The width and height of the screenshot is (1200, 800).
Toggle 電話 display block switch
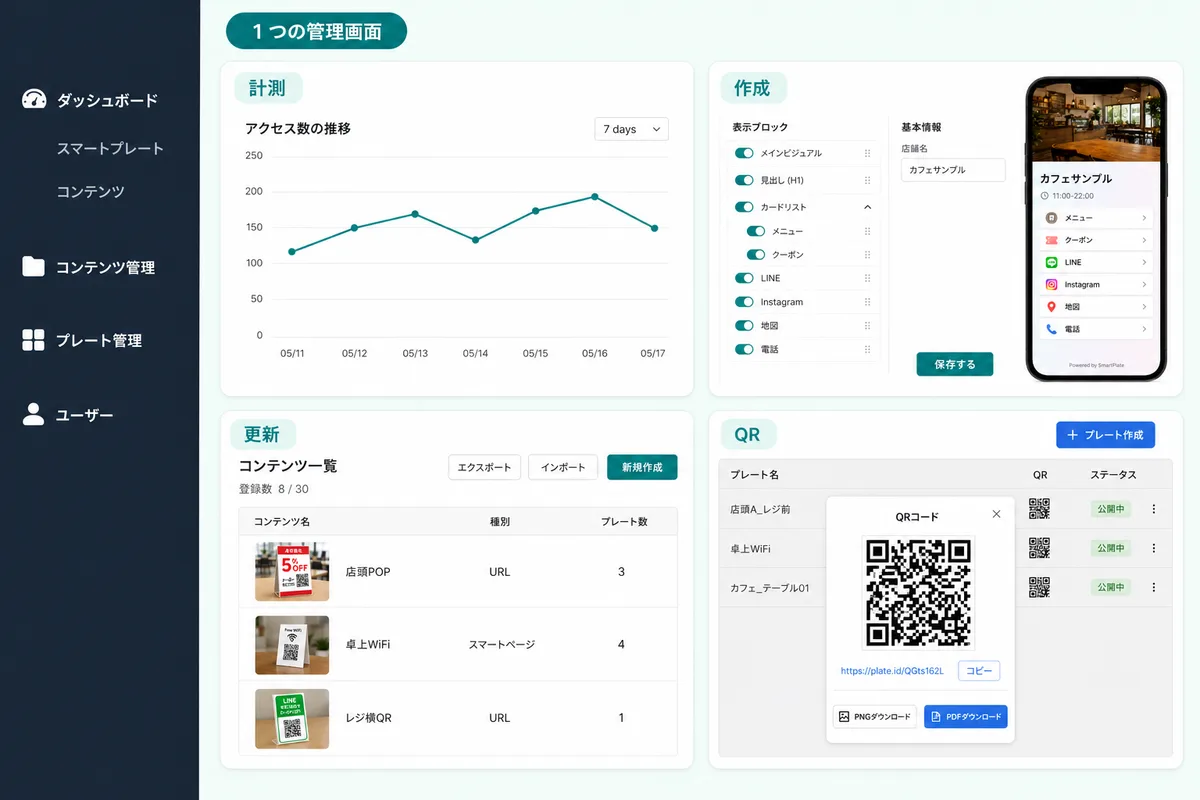coord(744,350)
